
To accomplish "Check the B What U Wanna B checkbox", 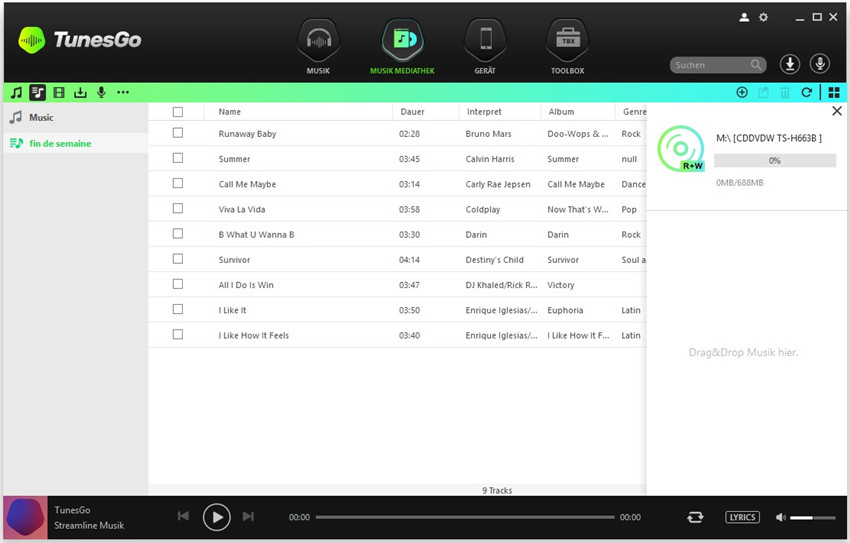I will pyautogui.click(x=178, y=234).
